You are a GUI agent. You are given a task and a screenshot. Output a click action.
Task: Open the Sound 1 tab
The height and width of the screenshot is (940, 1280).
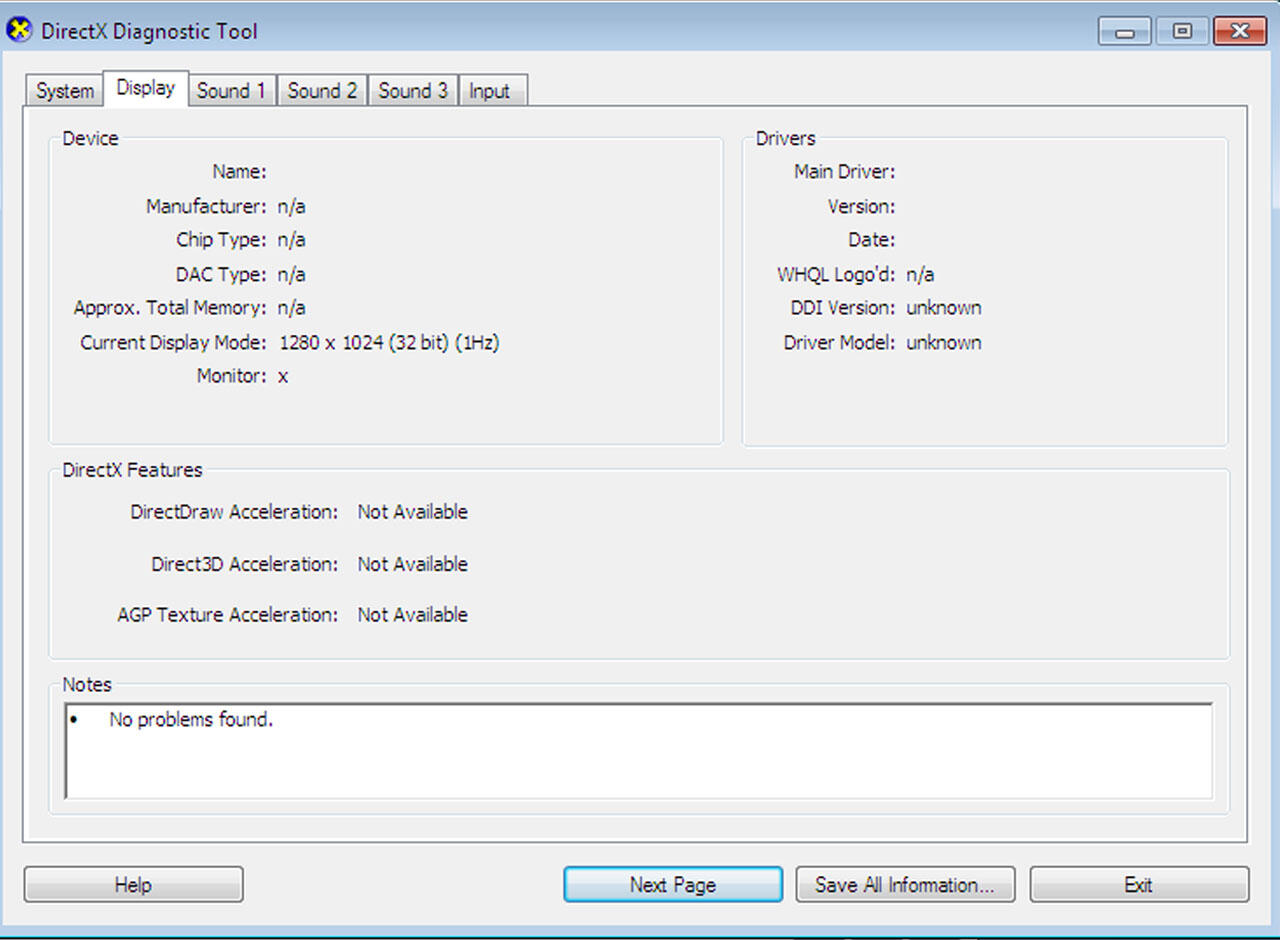tap(232, 91)
